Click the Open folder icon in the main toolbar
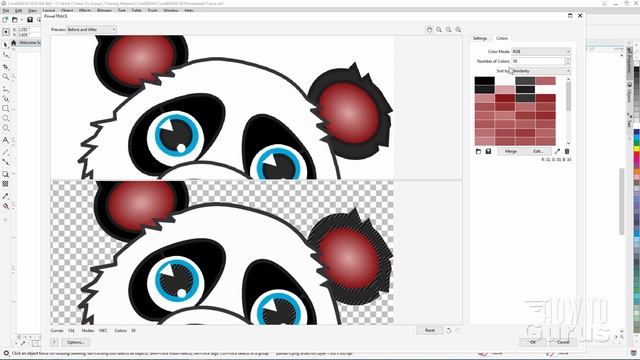 [x=15, y=20]
